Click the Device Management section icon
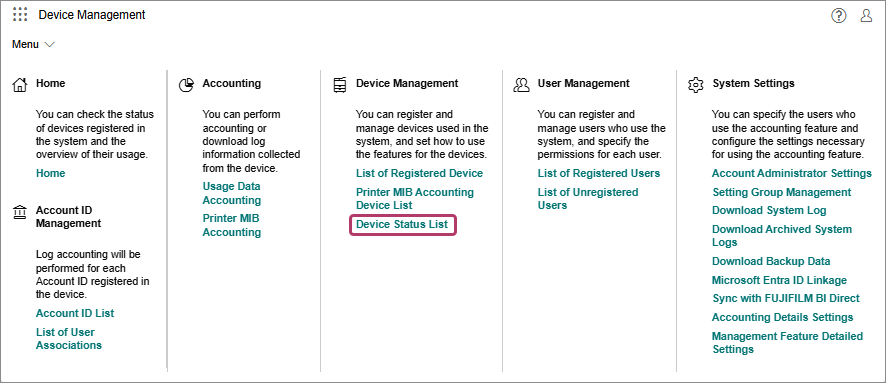The image size is (886, 383). (x=340, y=85)
